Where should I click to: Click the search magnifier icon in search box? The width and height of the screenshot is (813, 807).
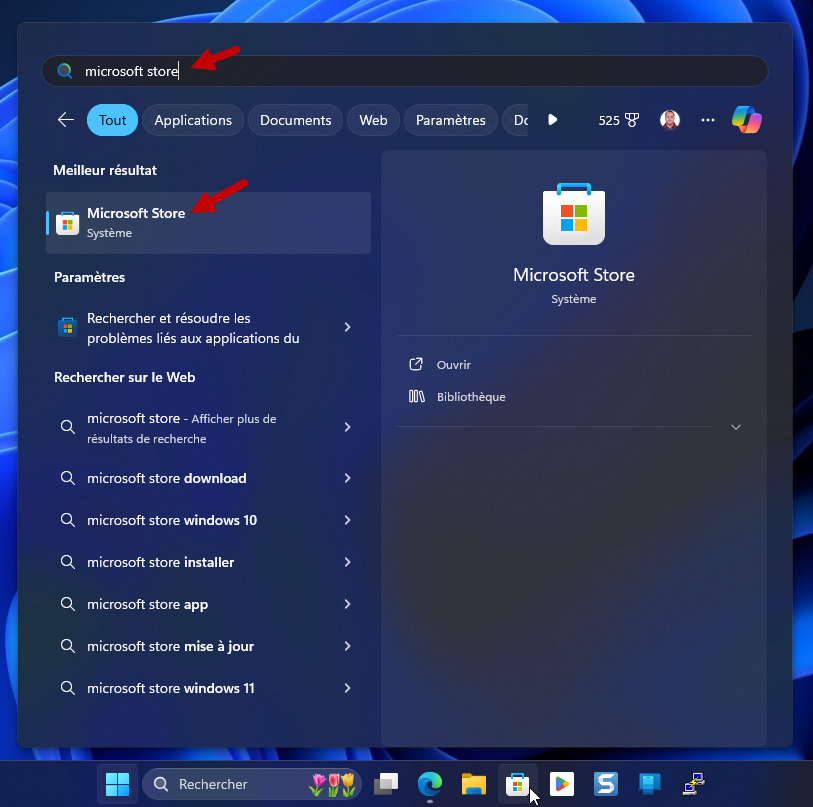coord(65,71)
